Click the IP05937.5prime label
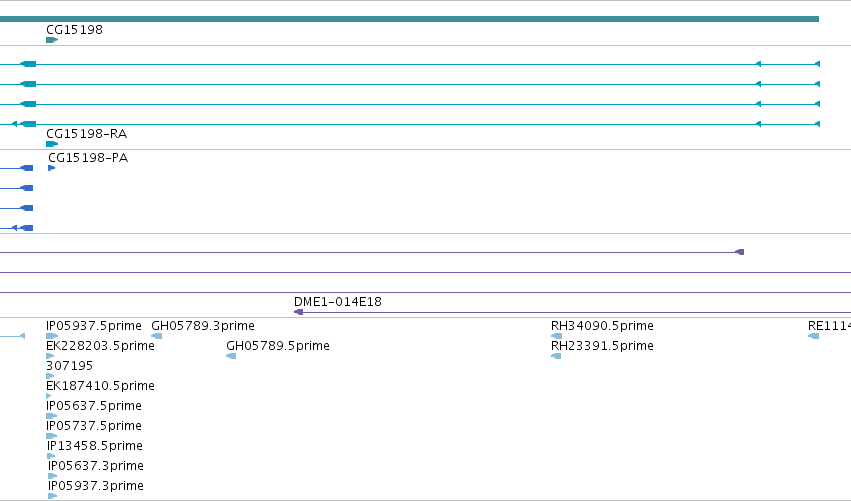Viewport: 851px width, 501px height. [x=93, y=326]
